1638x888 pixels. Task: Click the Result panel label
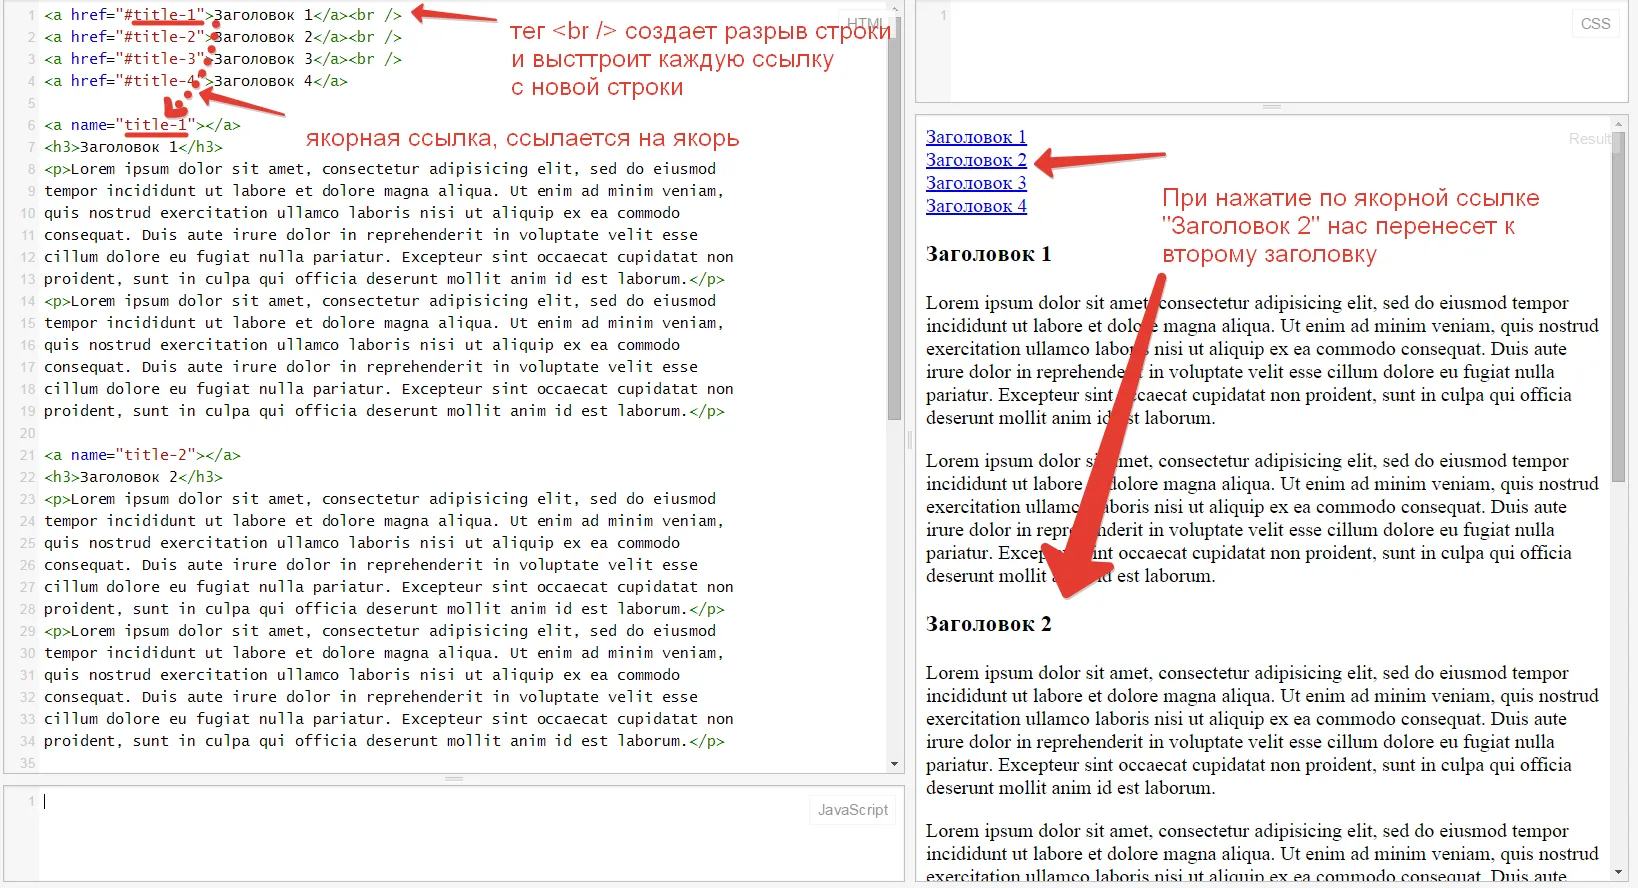(1589, 139)
